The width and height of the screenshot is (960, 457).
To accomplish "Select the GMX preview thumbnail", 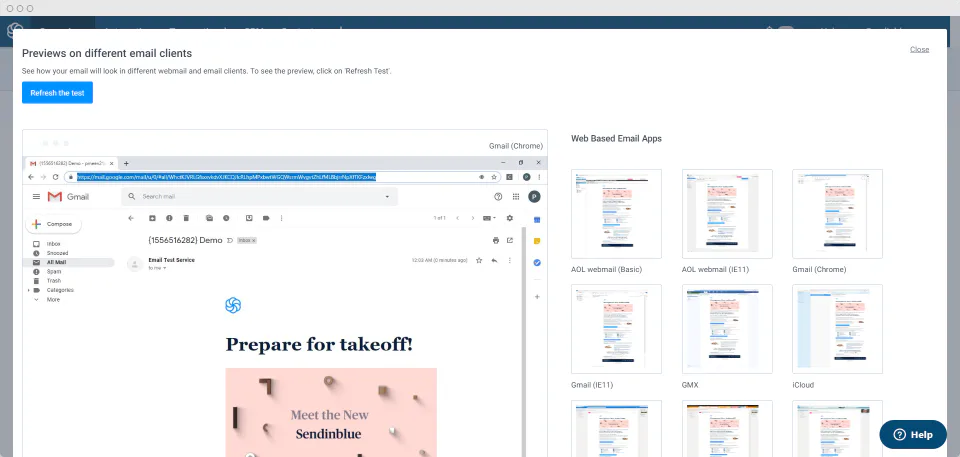I will 727,328.
